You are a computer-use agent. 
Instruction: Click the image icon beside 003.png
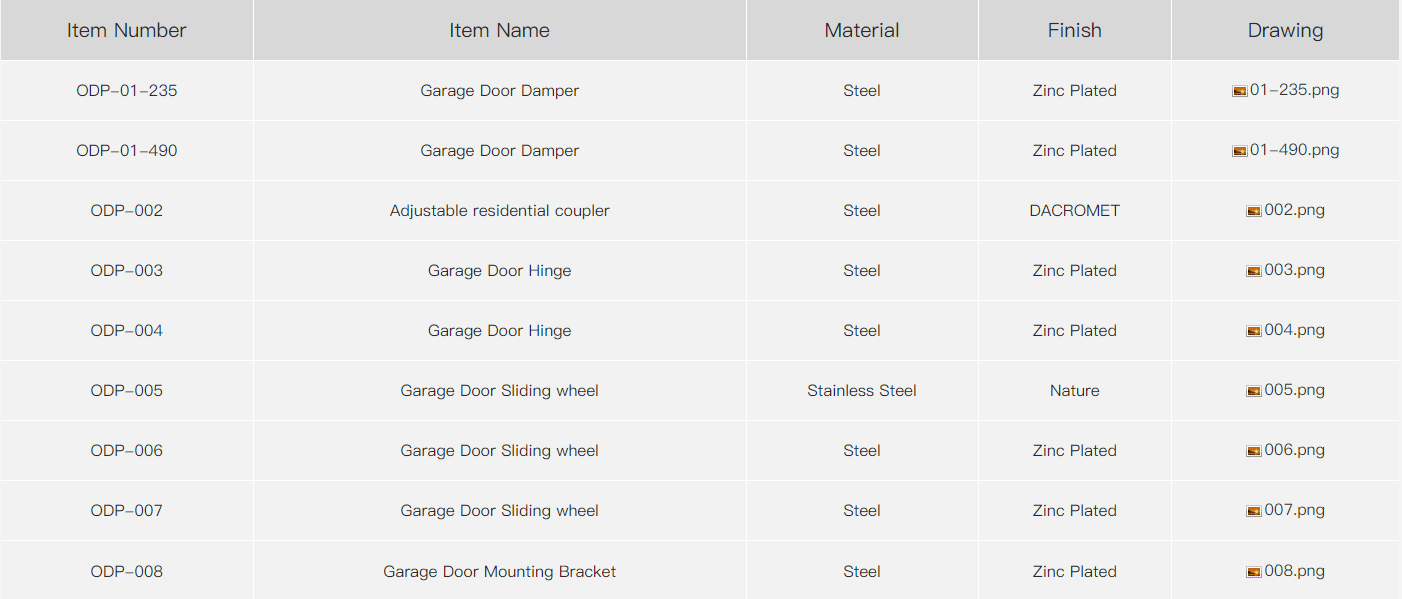tap(1254, 271)
